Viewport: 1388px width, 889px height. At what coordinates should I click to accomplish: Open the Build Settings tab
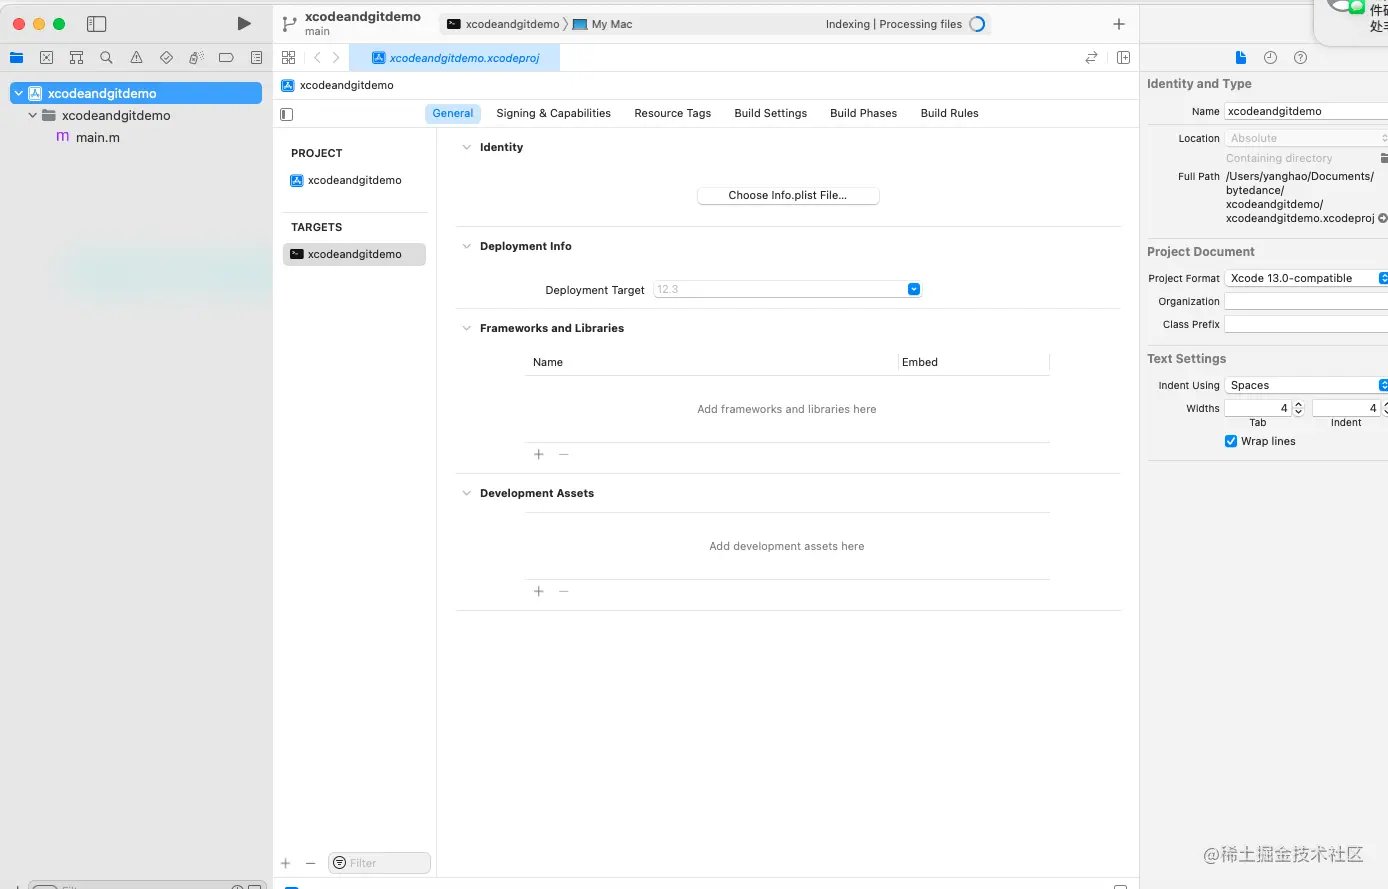coord(771,113)
